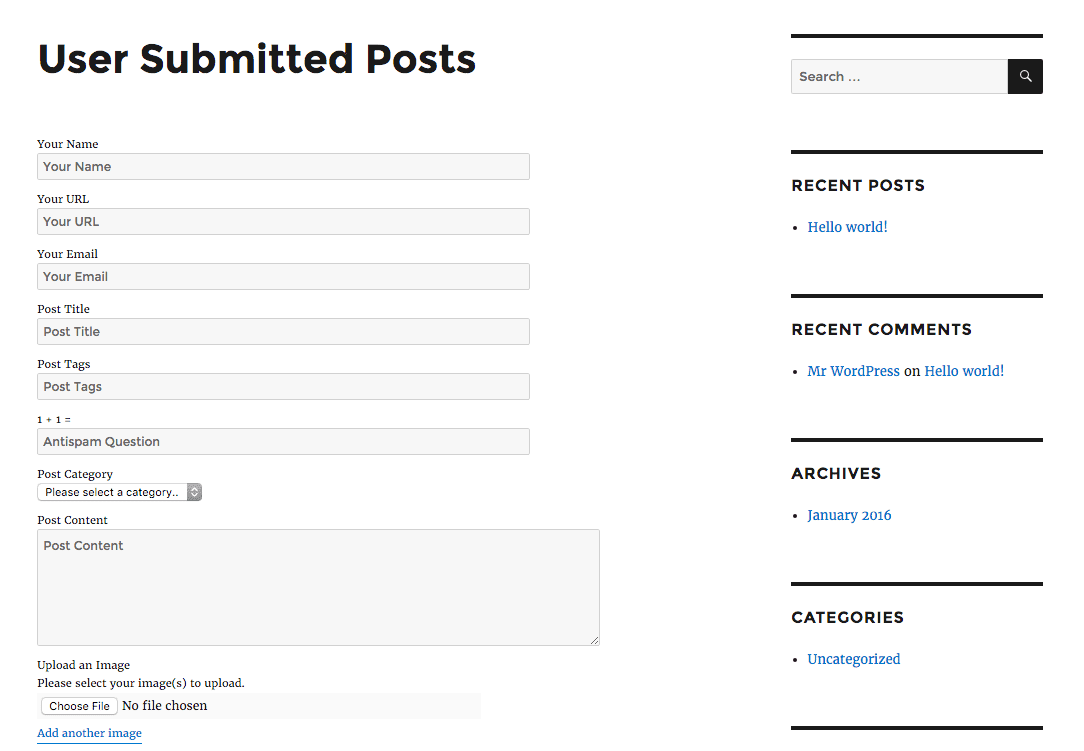Open the "Uncategorized" category link
Image resolution: width=1084 pixels, height=751 pixels.
[853, 659]
